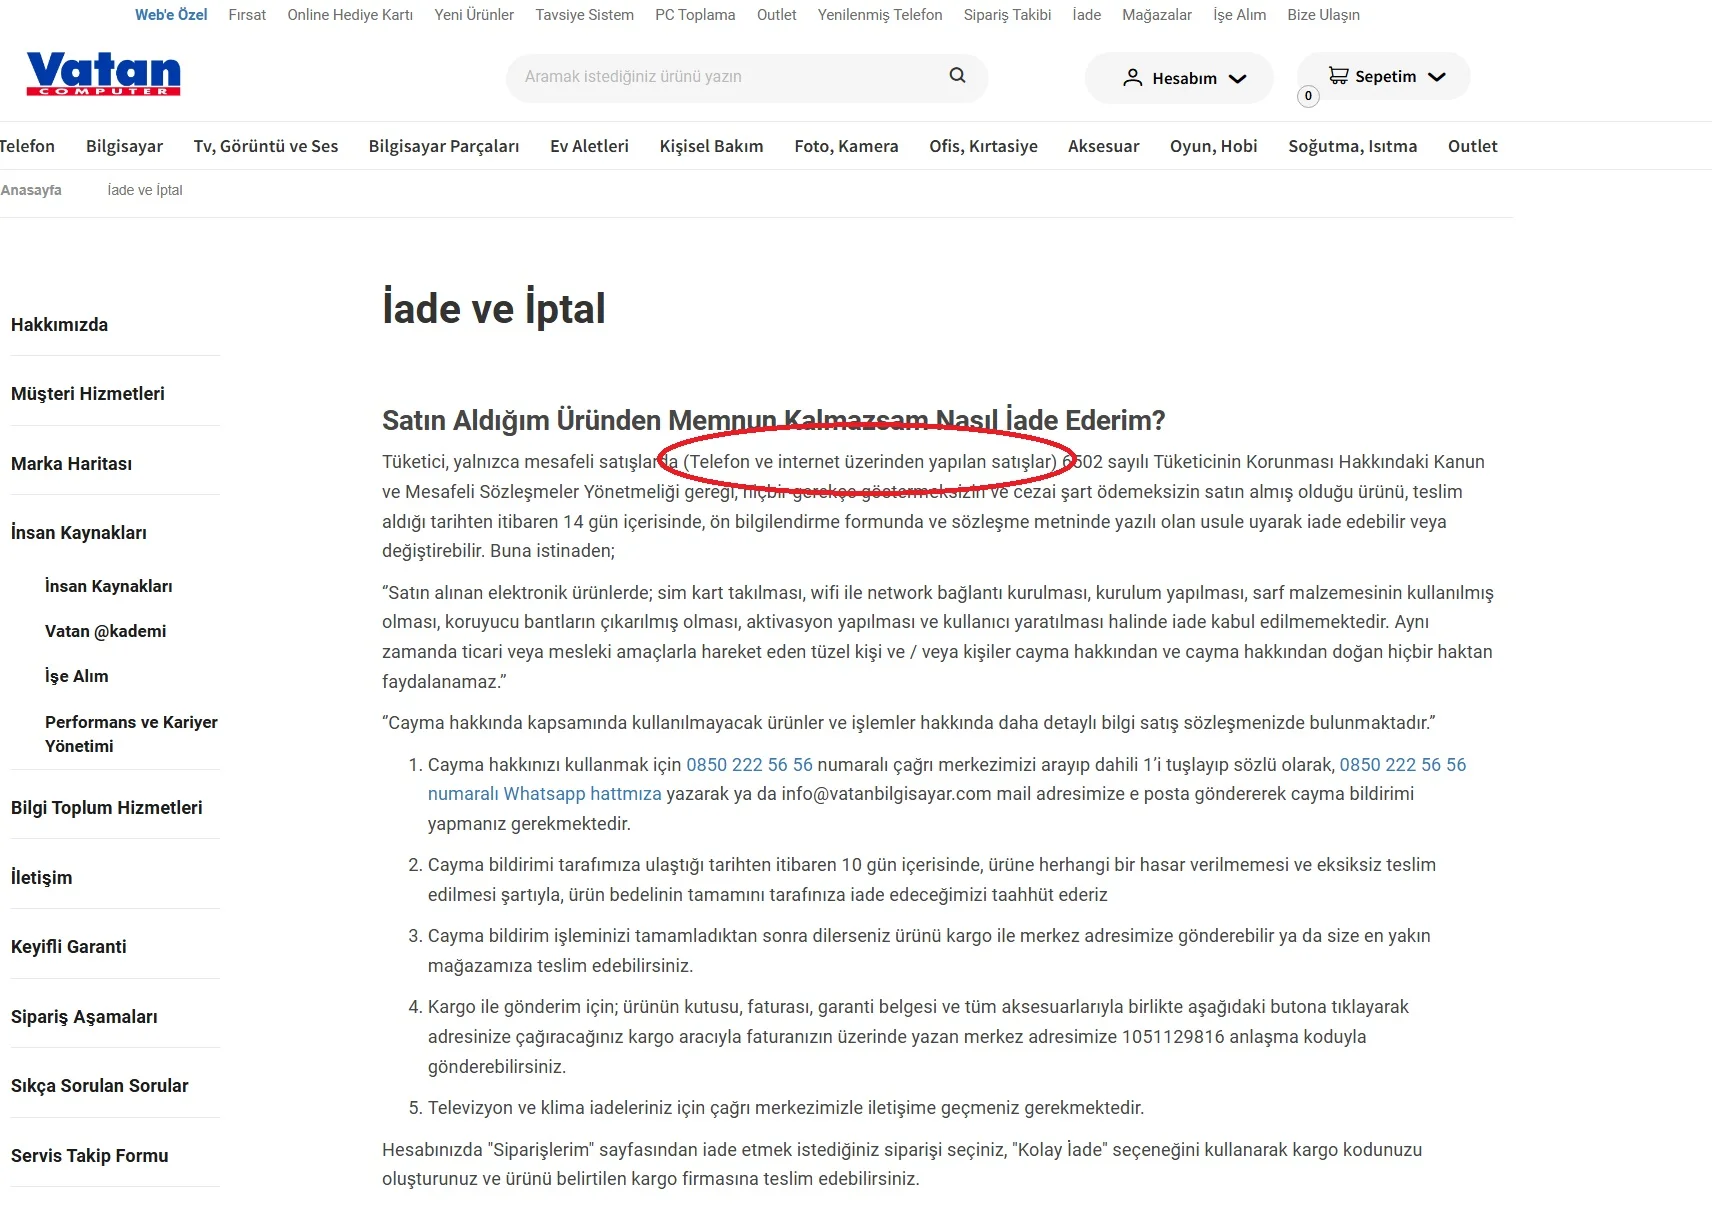Click the search magnifier icon
This screenshot has height=1205, width=1712.
pyautogui.click(x=957, y=76)
